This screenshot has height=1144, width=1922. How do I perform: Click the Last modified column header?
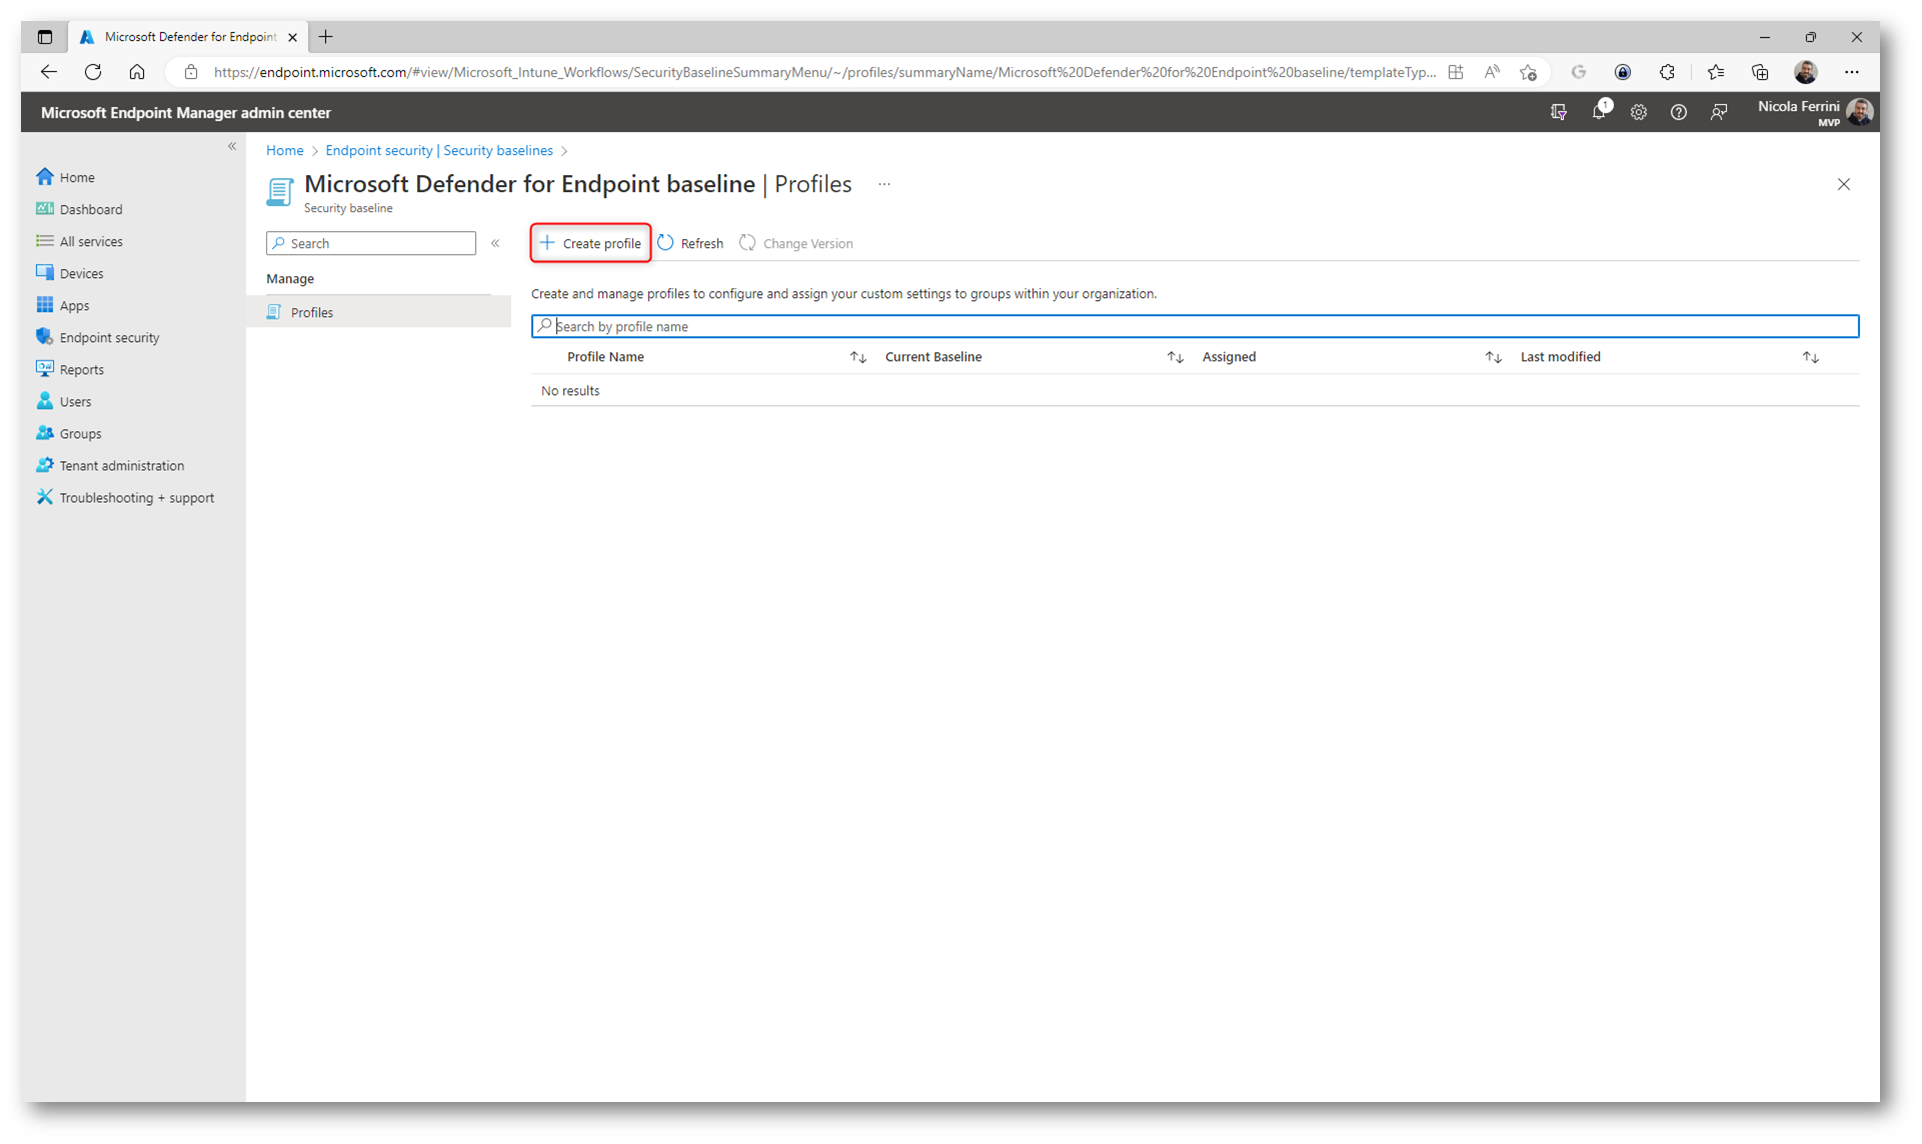click(x=1560, y=357)
